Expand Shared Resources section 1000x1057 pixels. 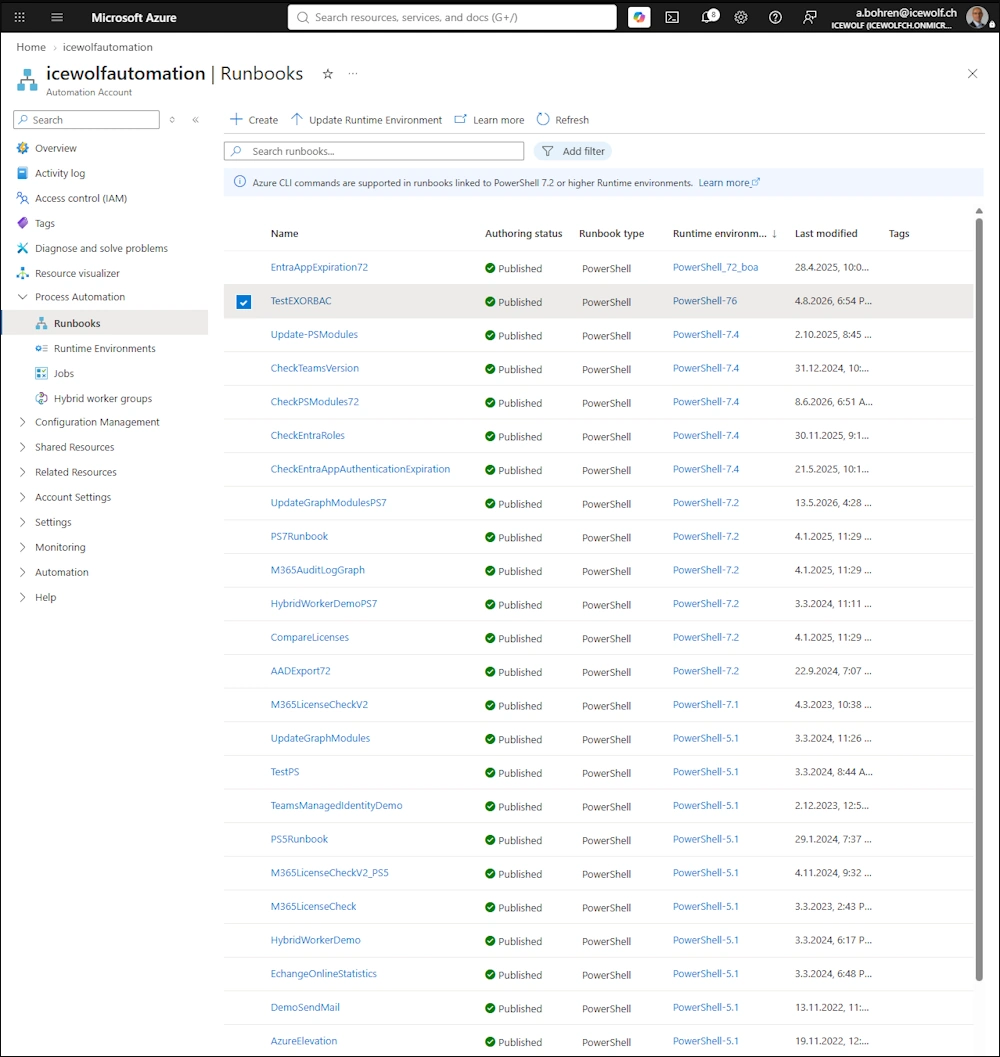tap(22, 447)
